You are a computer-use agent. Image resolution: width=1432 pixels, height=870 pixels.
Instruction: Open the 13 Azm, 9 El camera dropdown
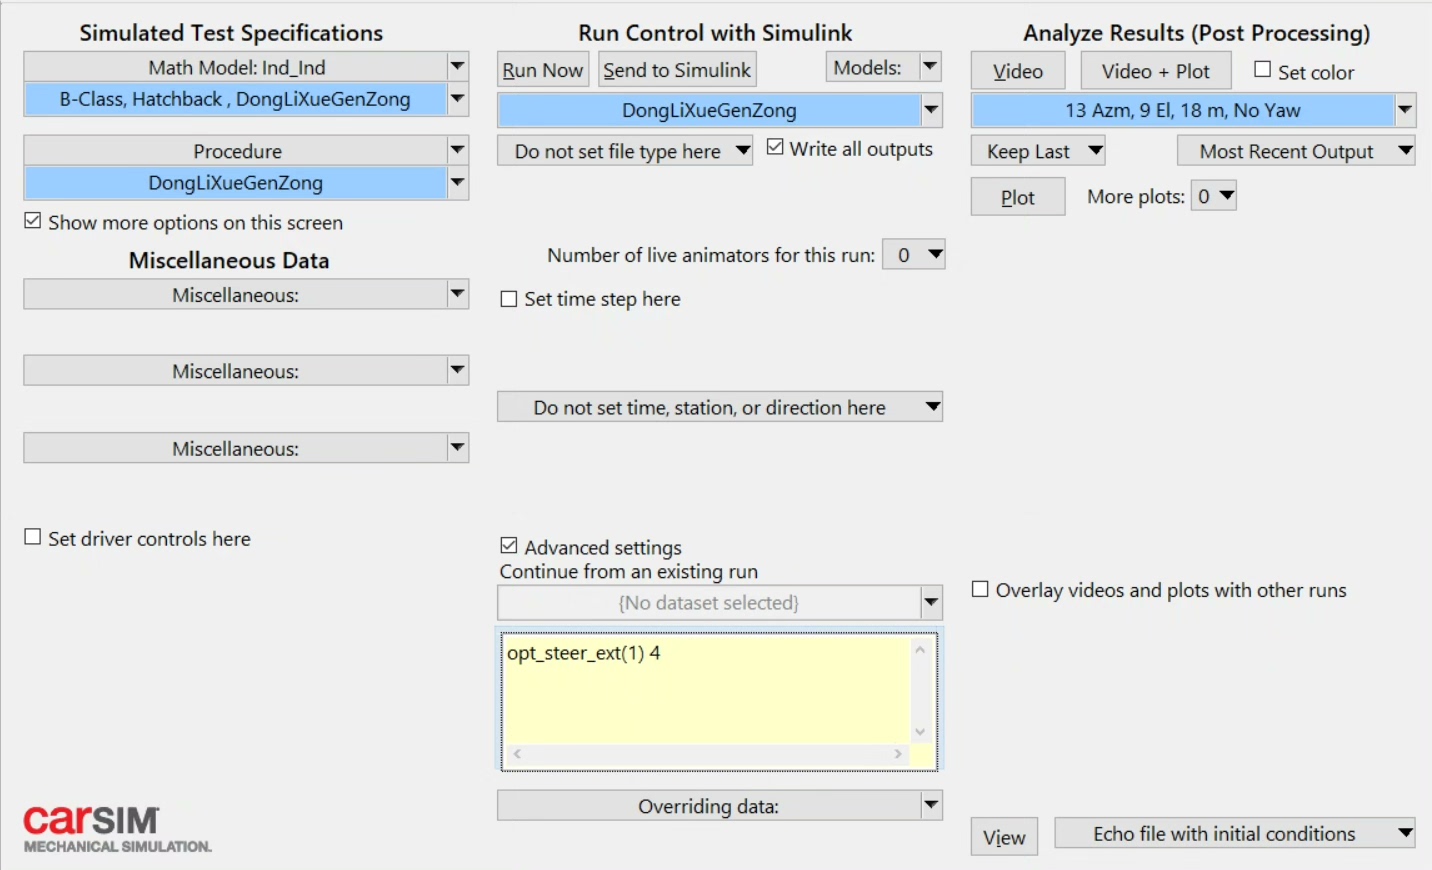click(x=1405, y=110)
